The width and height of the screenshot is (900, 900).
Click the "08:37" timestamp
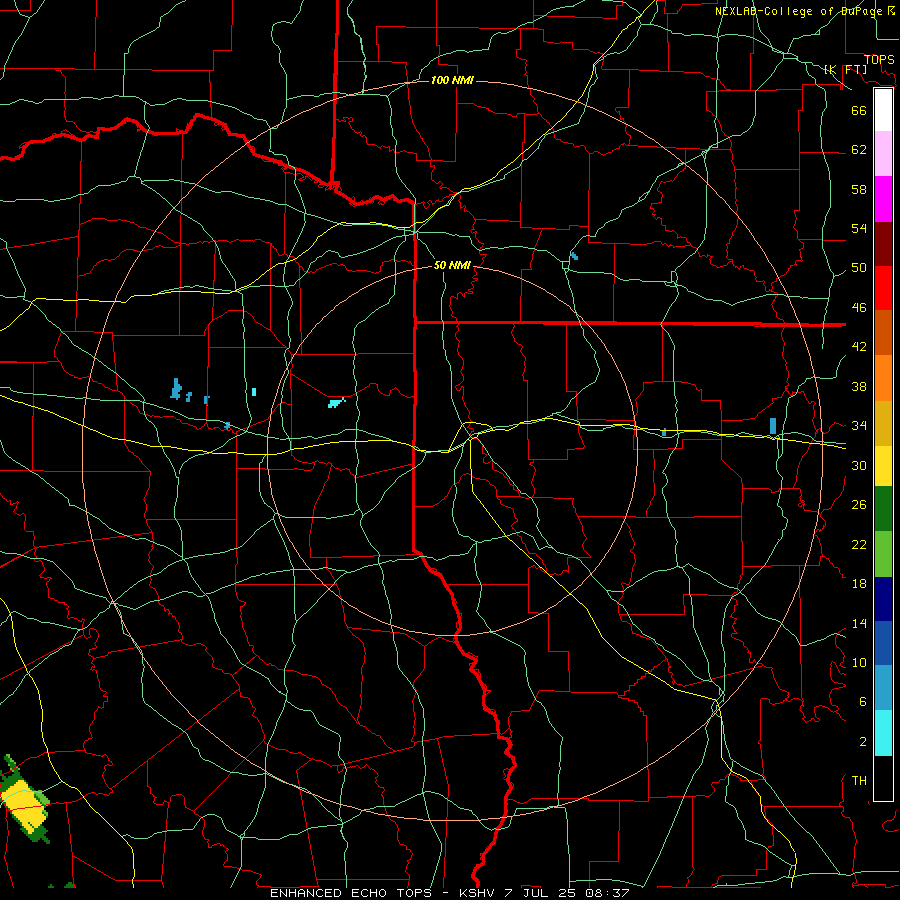(607, 893)
